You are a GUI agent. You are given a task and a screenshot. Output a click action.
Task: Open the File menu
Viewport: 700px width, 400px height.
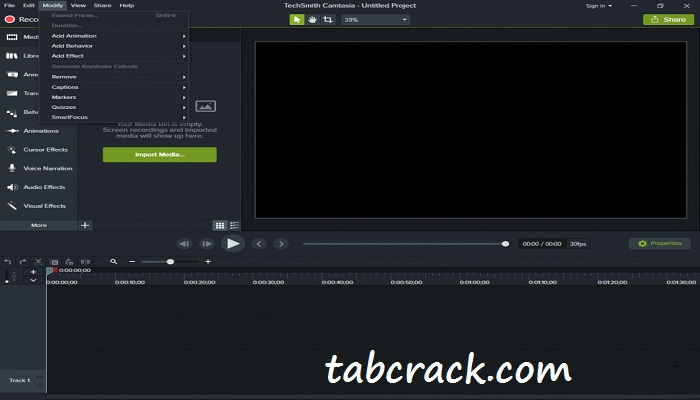pos(9,5)
